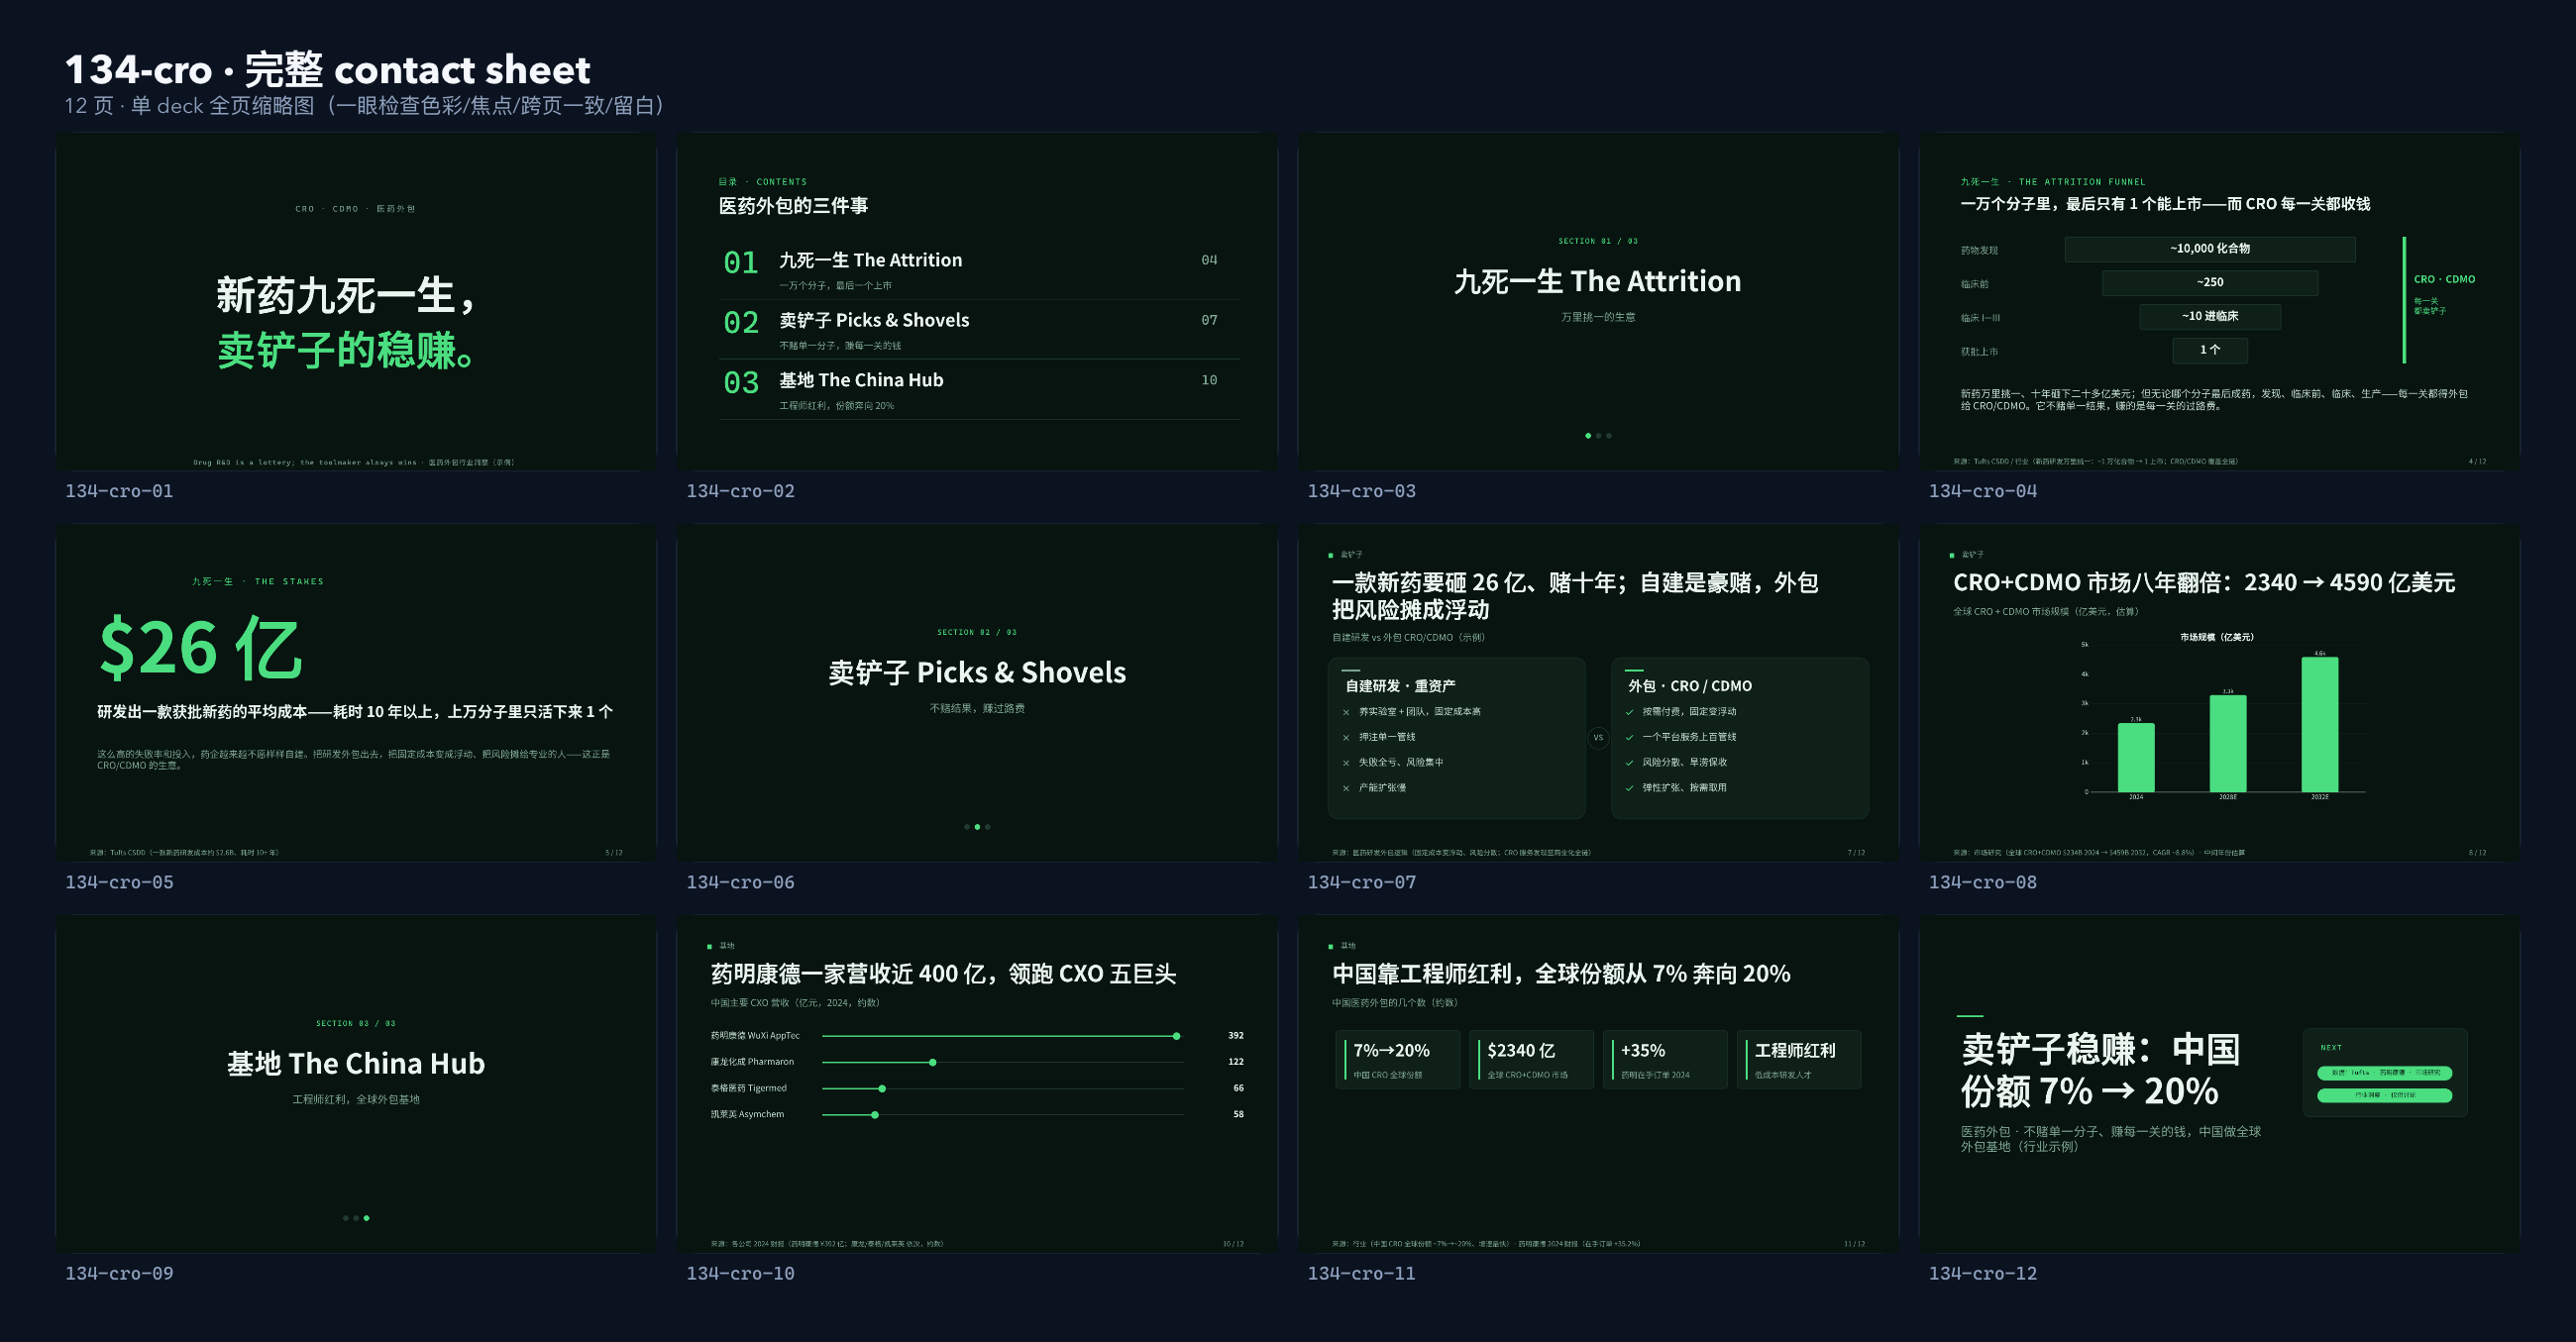Click the CRO · CDMO side label
Screen dimensions: 2576x1342
2444,279
